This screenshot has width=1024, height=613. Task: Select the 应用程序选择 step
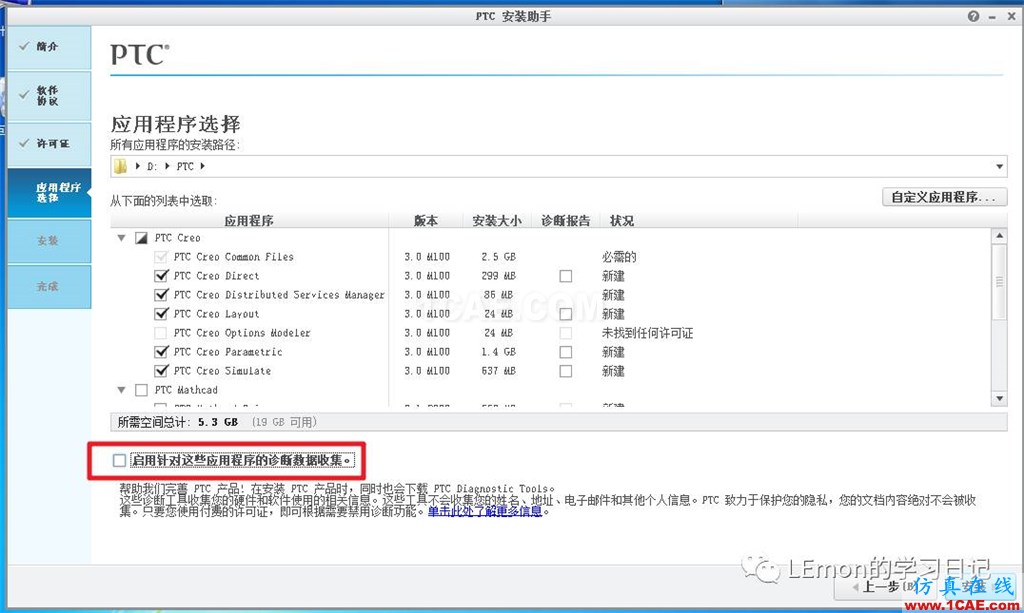tap(50, 193)
